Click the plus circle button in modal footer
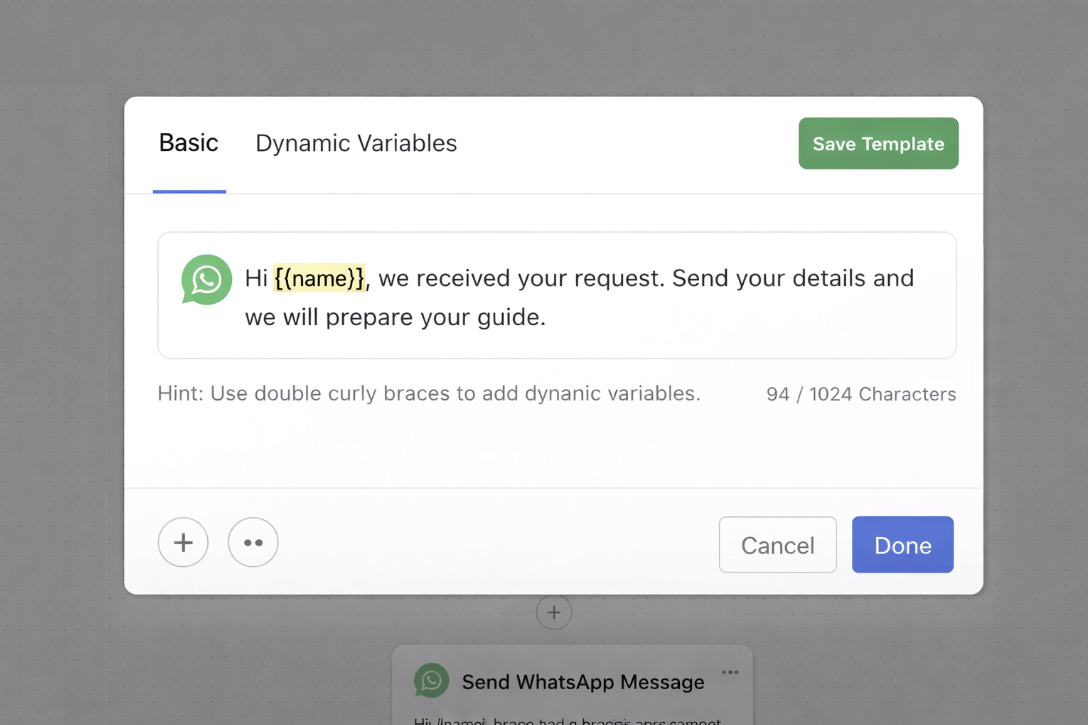The image size is (1088, 725). tap(183, 543)
